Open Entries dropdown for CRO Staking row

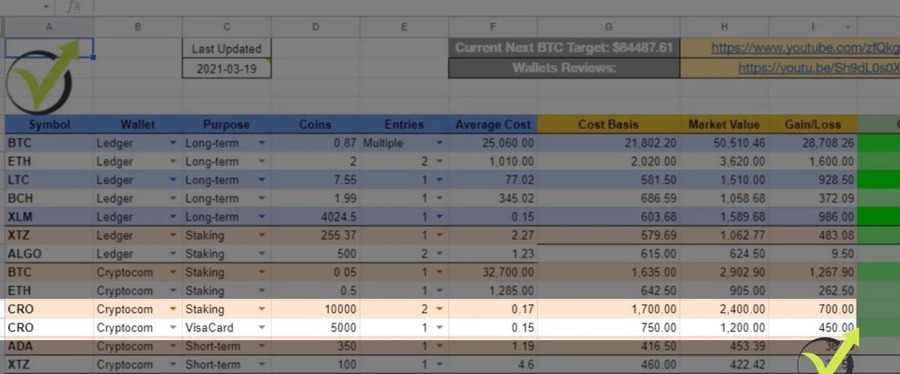point(440,309)
